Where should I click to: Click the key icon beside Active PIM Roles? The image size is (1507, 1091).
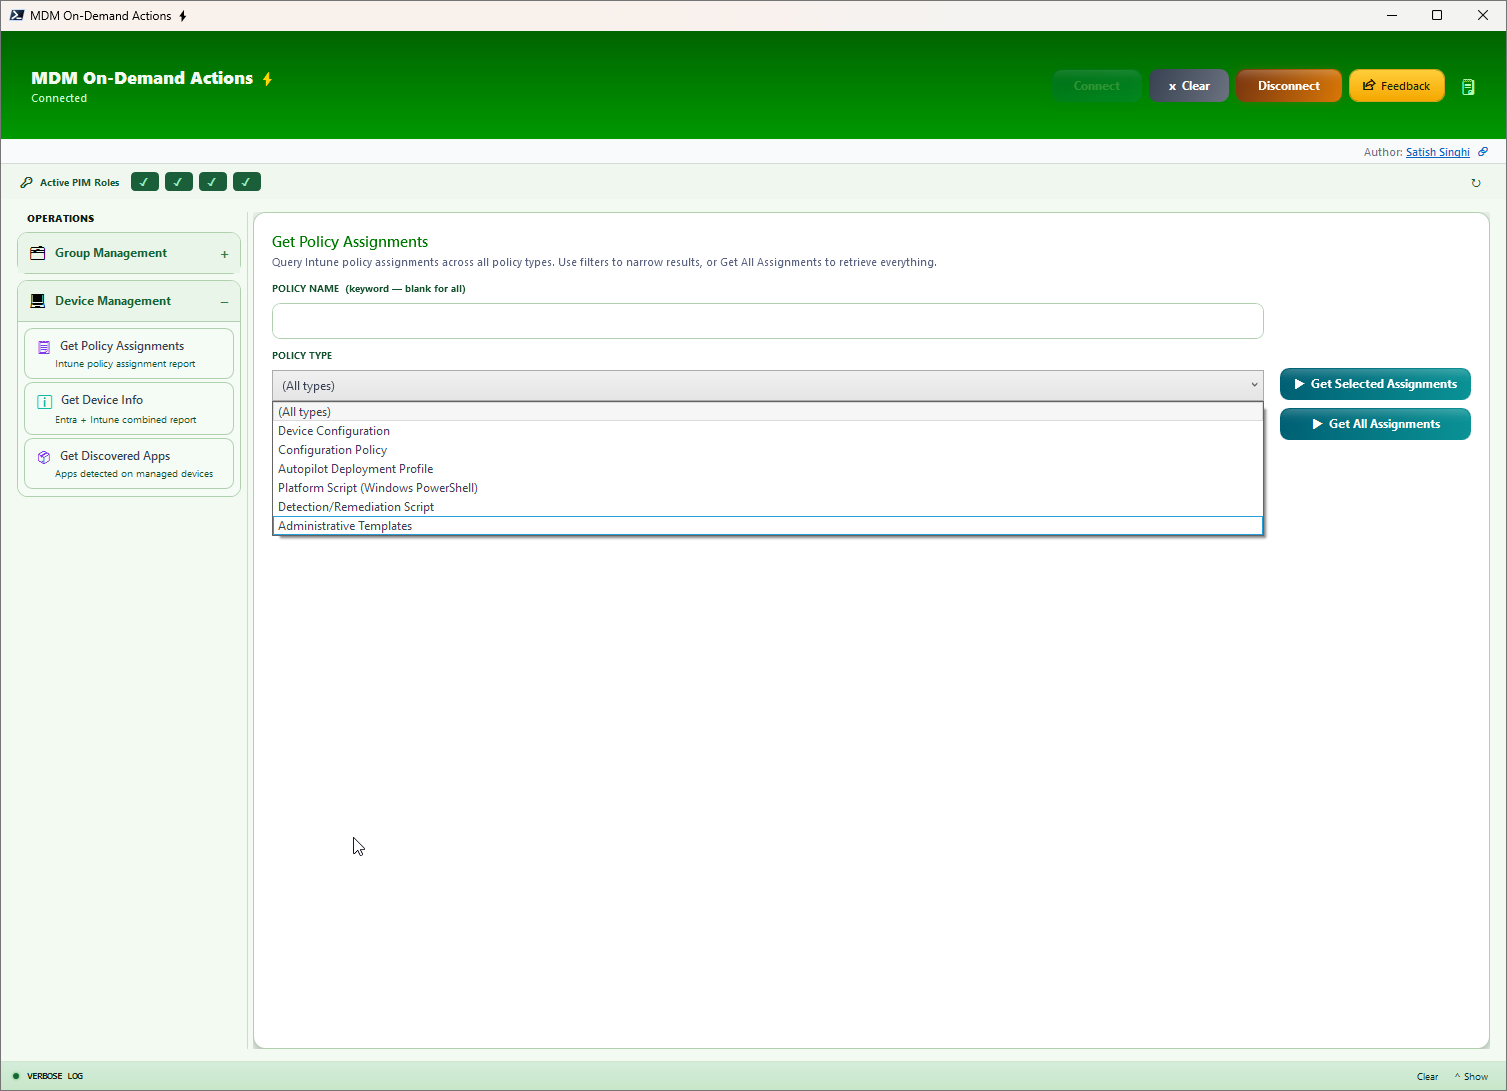pyautogui.click(x=26, y=182)
